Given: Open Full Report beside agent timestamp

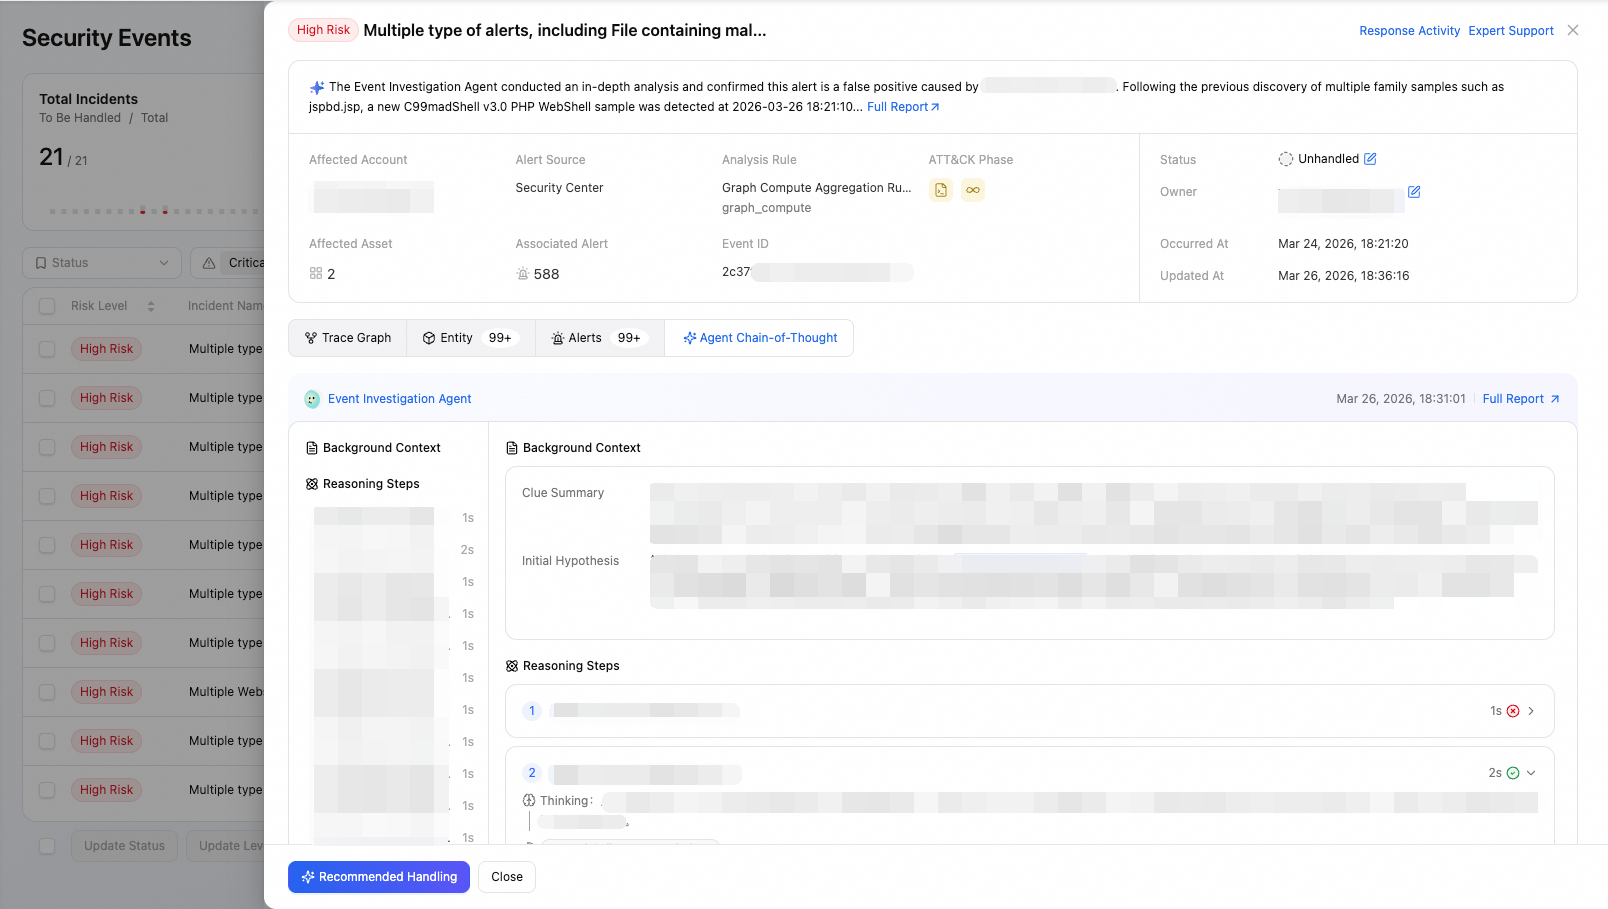Looking at the screenshot, I should coord(1520,399).
